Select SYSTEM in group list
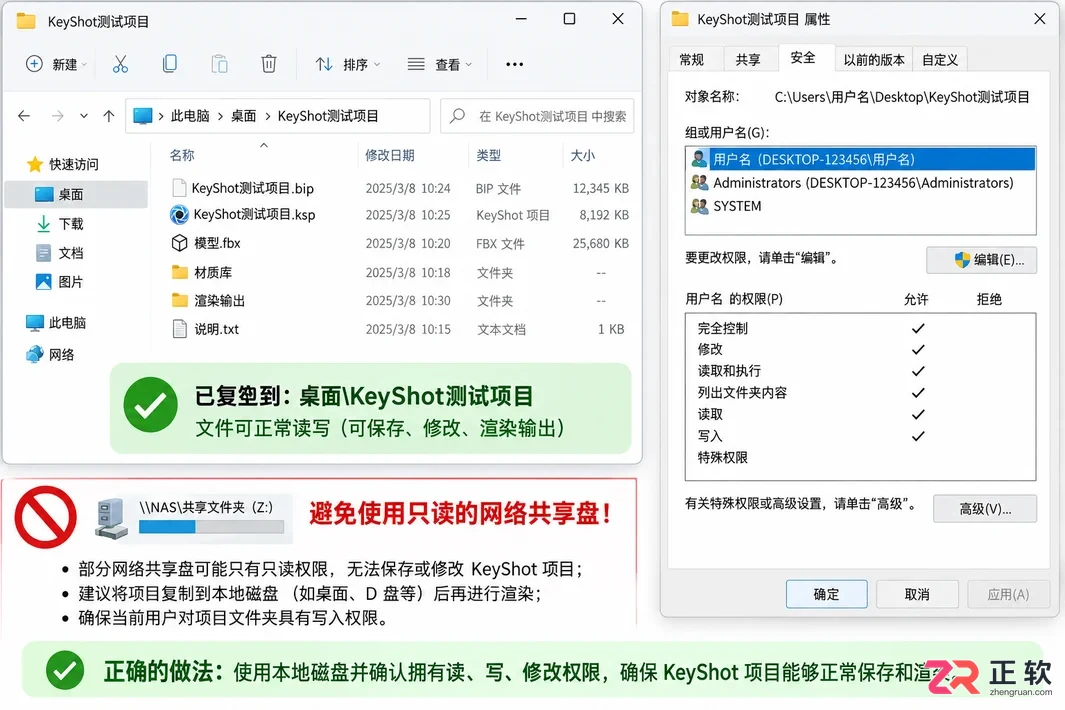This screenshot has height=710, width=1065. [x=861, y=206]
